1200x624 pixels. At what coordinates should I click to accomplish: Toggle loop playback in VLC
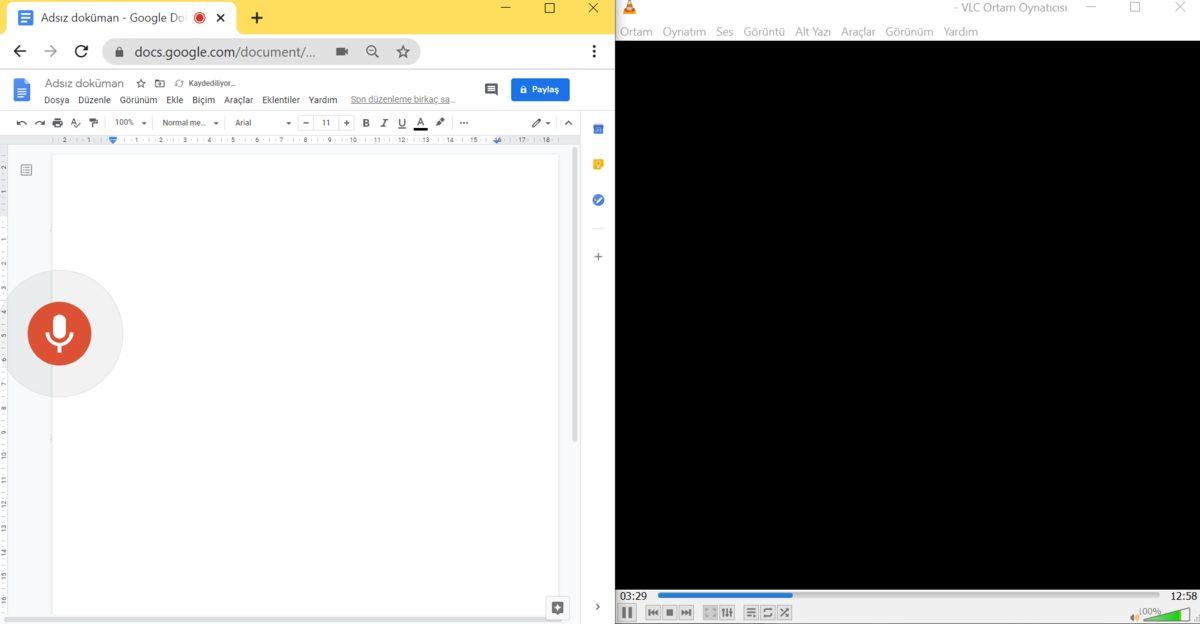pyautogui.click(x=768, y=612)
